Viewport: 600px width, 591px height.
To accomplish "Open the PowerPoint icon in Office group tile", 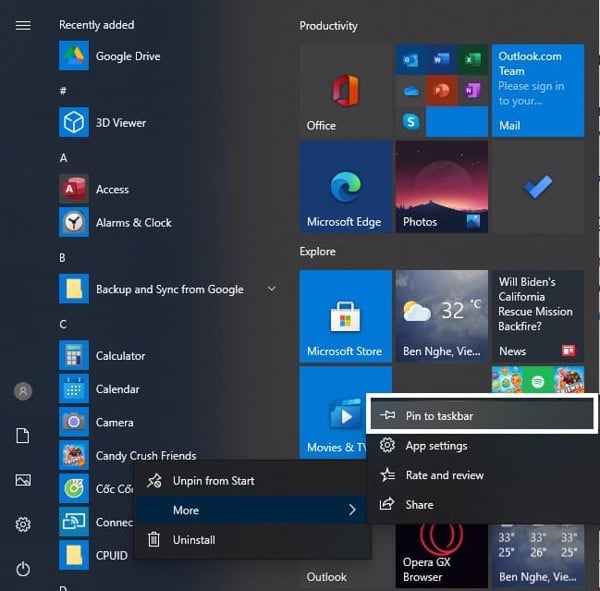I will click(442, 91).
